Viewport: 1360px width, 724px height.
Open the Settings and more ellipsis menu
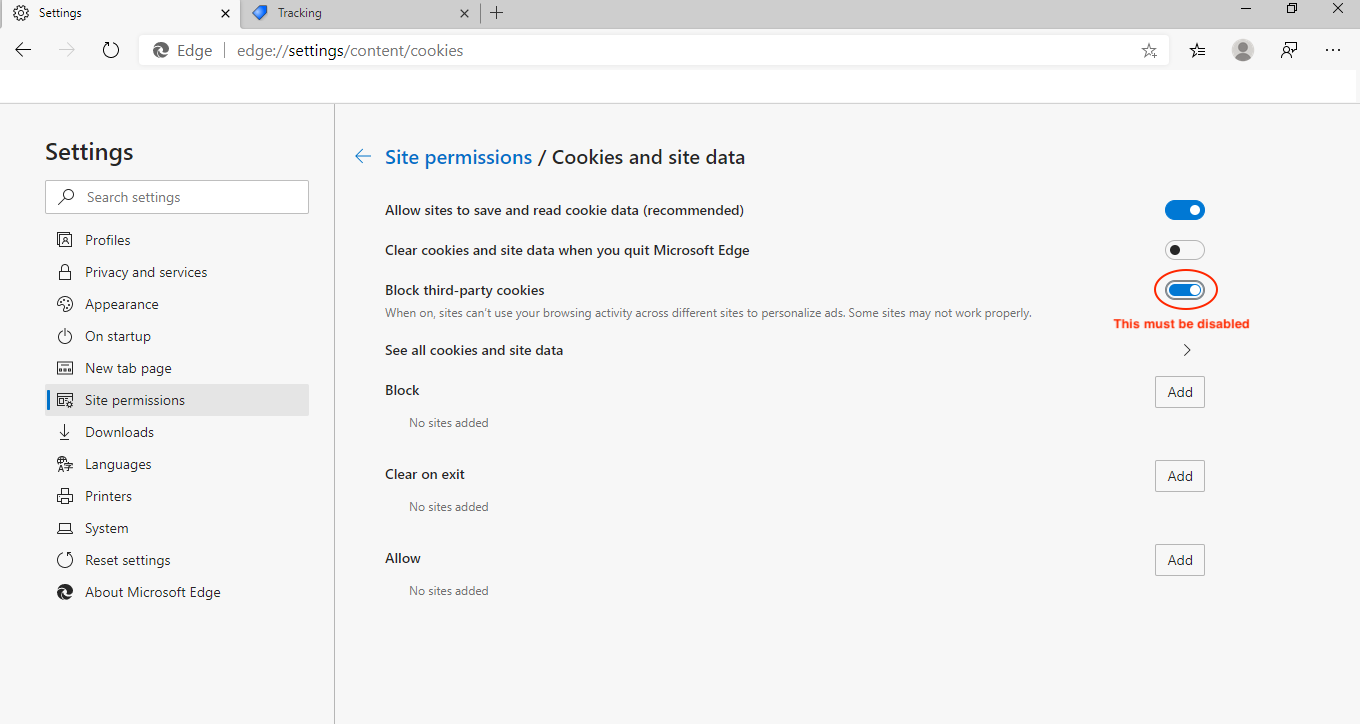pyautogui.click(x=1333, y=50)
